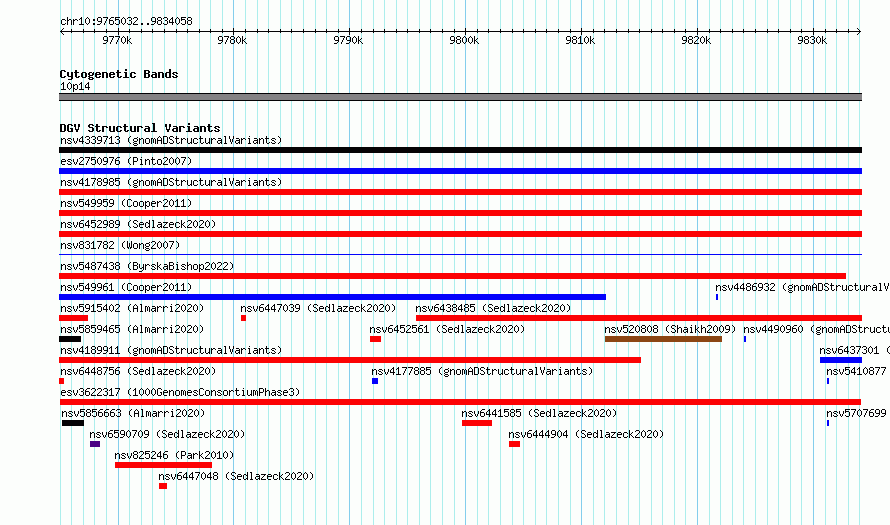890x525 pixels.
Task: Open the nsv4339713 (gnomADStructuralVariants) label
Action: tap(171, 140)
